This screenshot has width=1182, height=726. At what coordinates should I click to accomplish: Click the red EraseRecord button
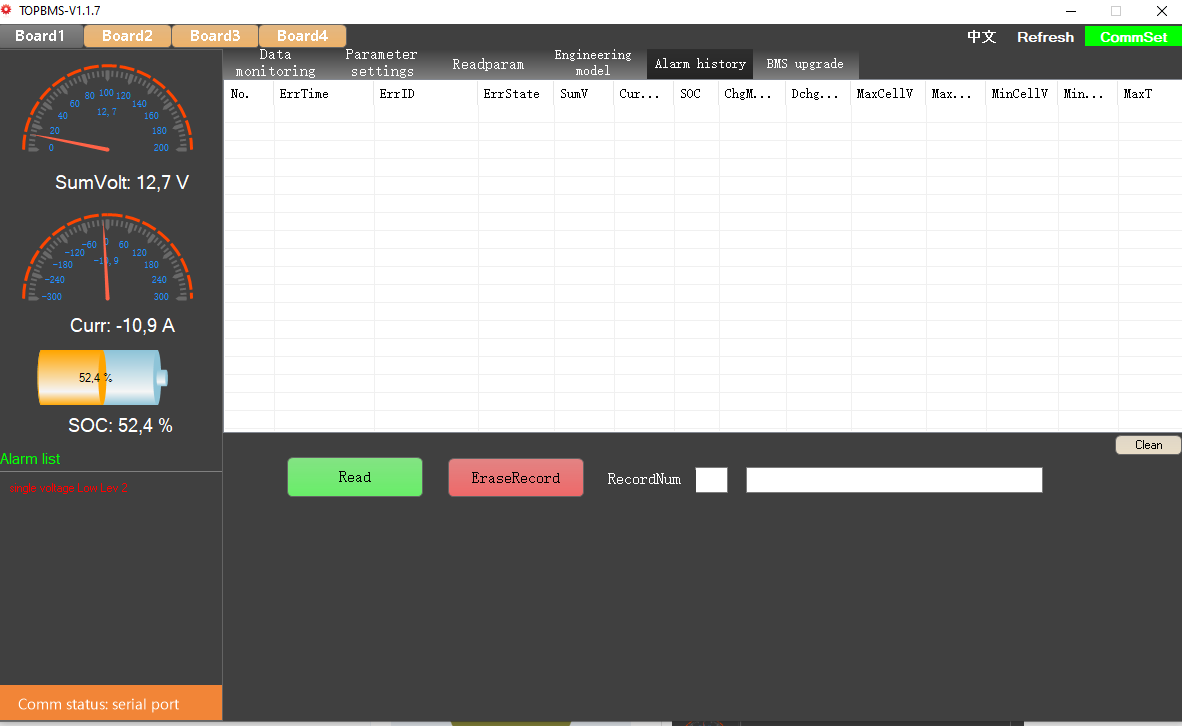pyautogui.click(x=515, y=478)
